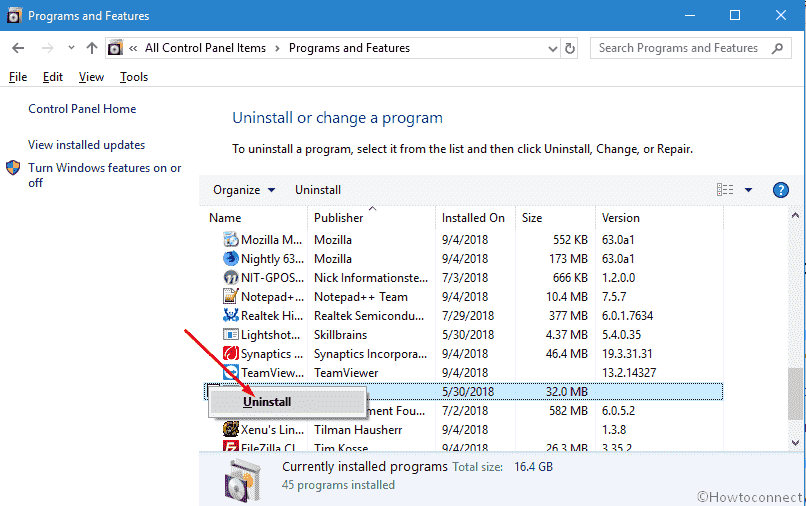Viewport: 806px width, 506px height.
Task: Click the search magnifier icon
Action: pyautogui.click(x=777, y=48)
